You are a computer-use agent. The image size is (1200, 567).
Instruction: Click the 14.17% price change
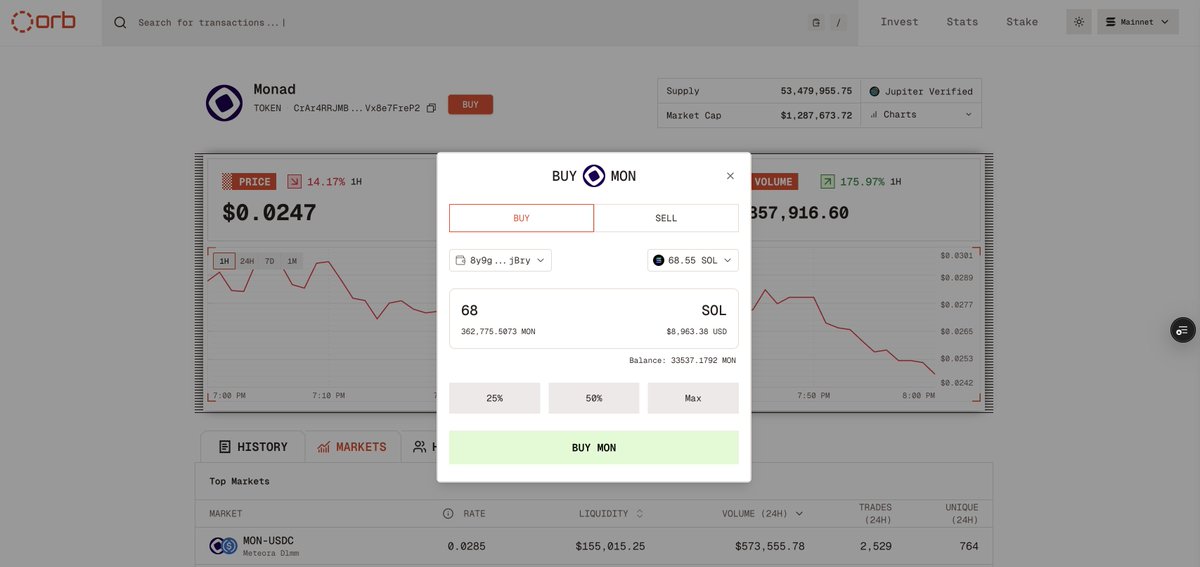tap(326, 182)
